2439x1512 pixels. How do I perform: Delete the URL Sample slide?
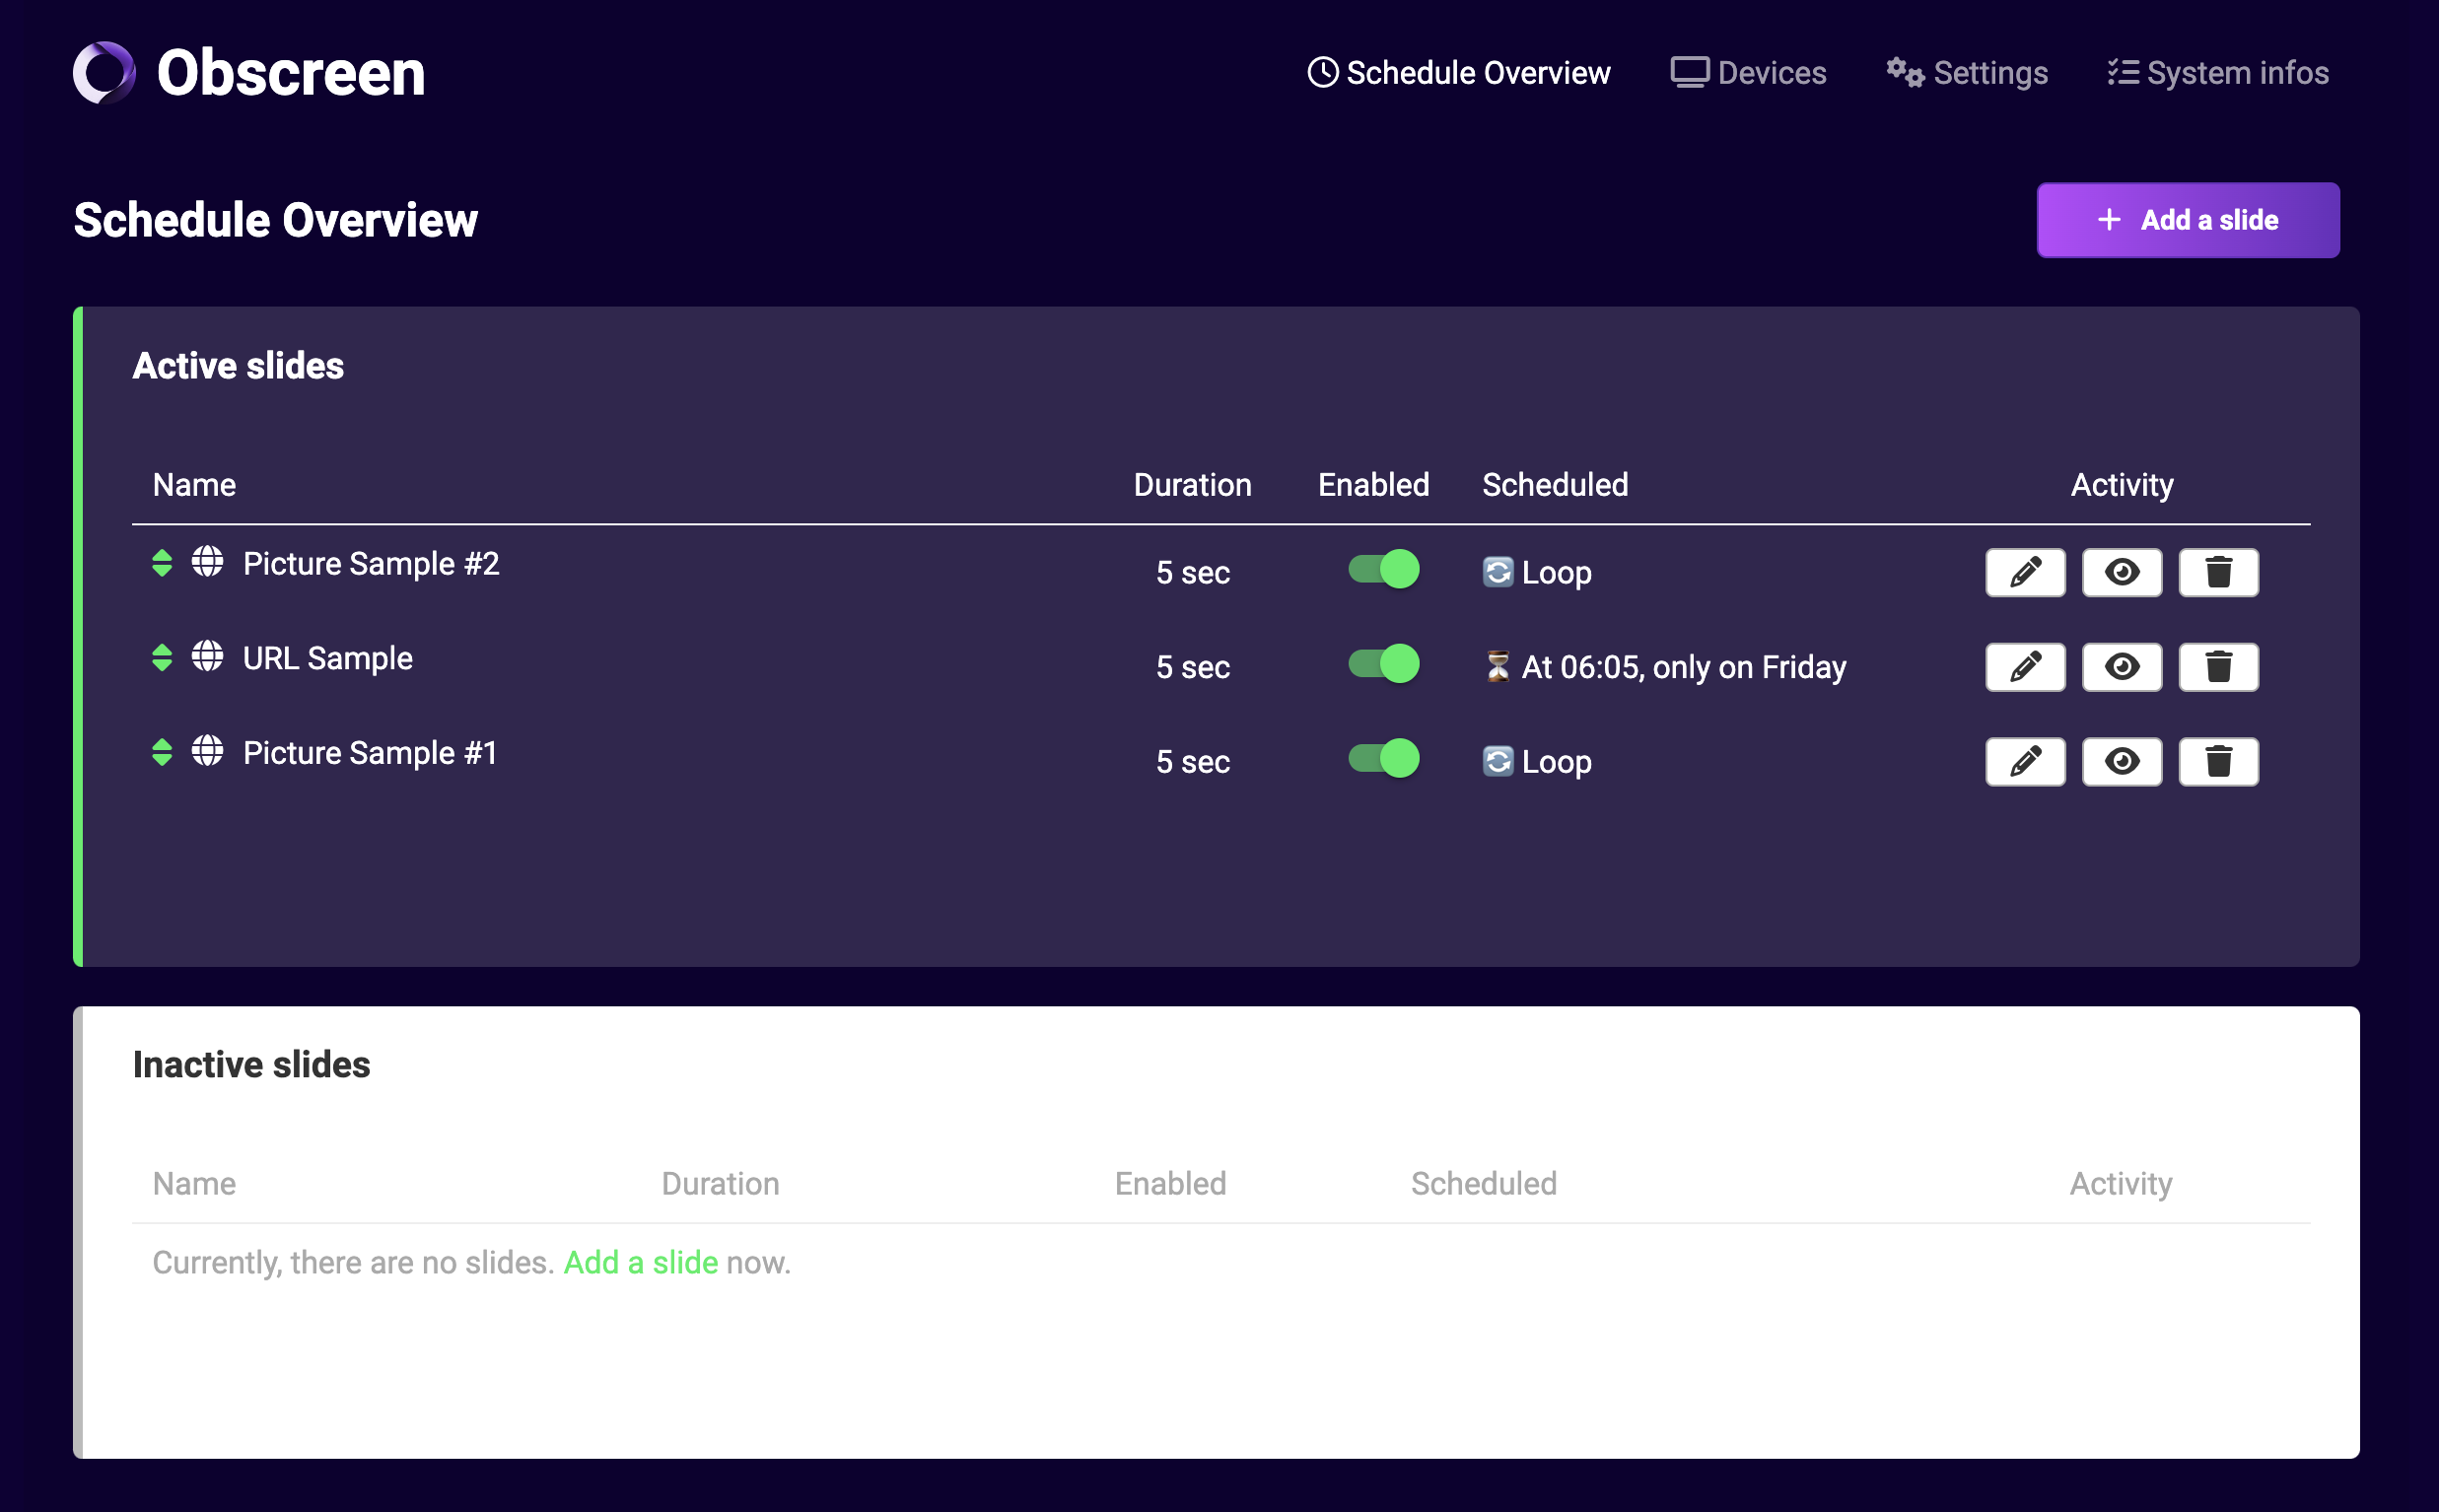pyautogui.click(x=2217, y=667)
